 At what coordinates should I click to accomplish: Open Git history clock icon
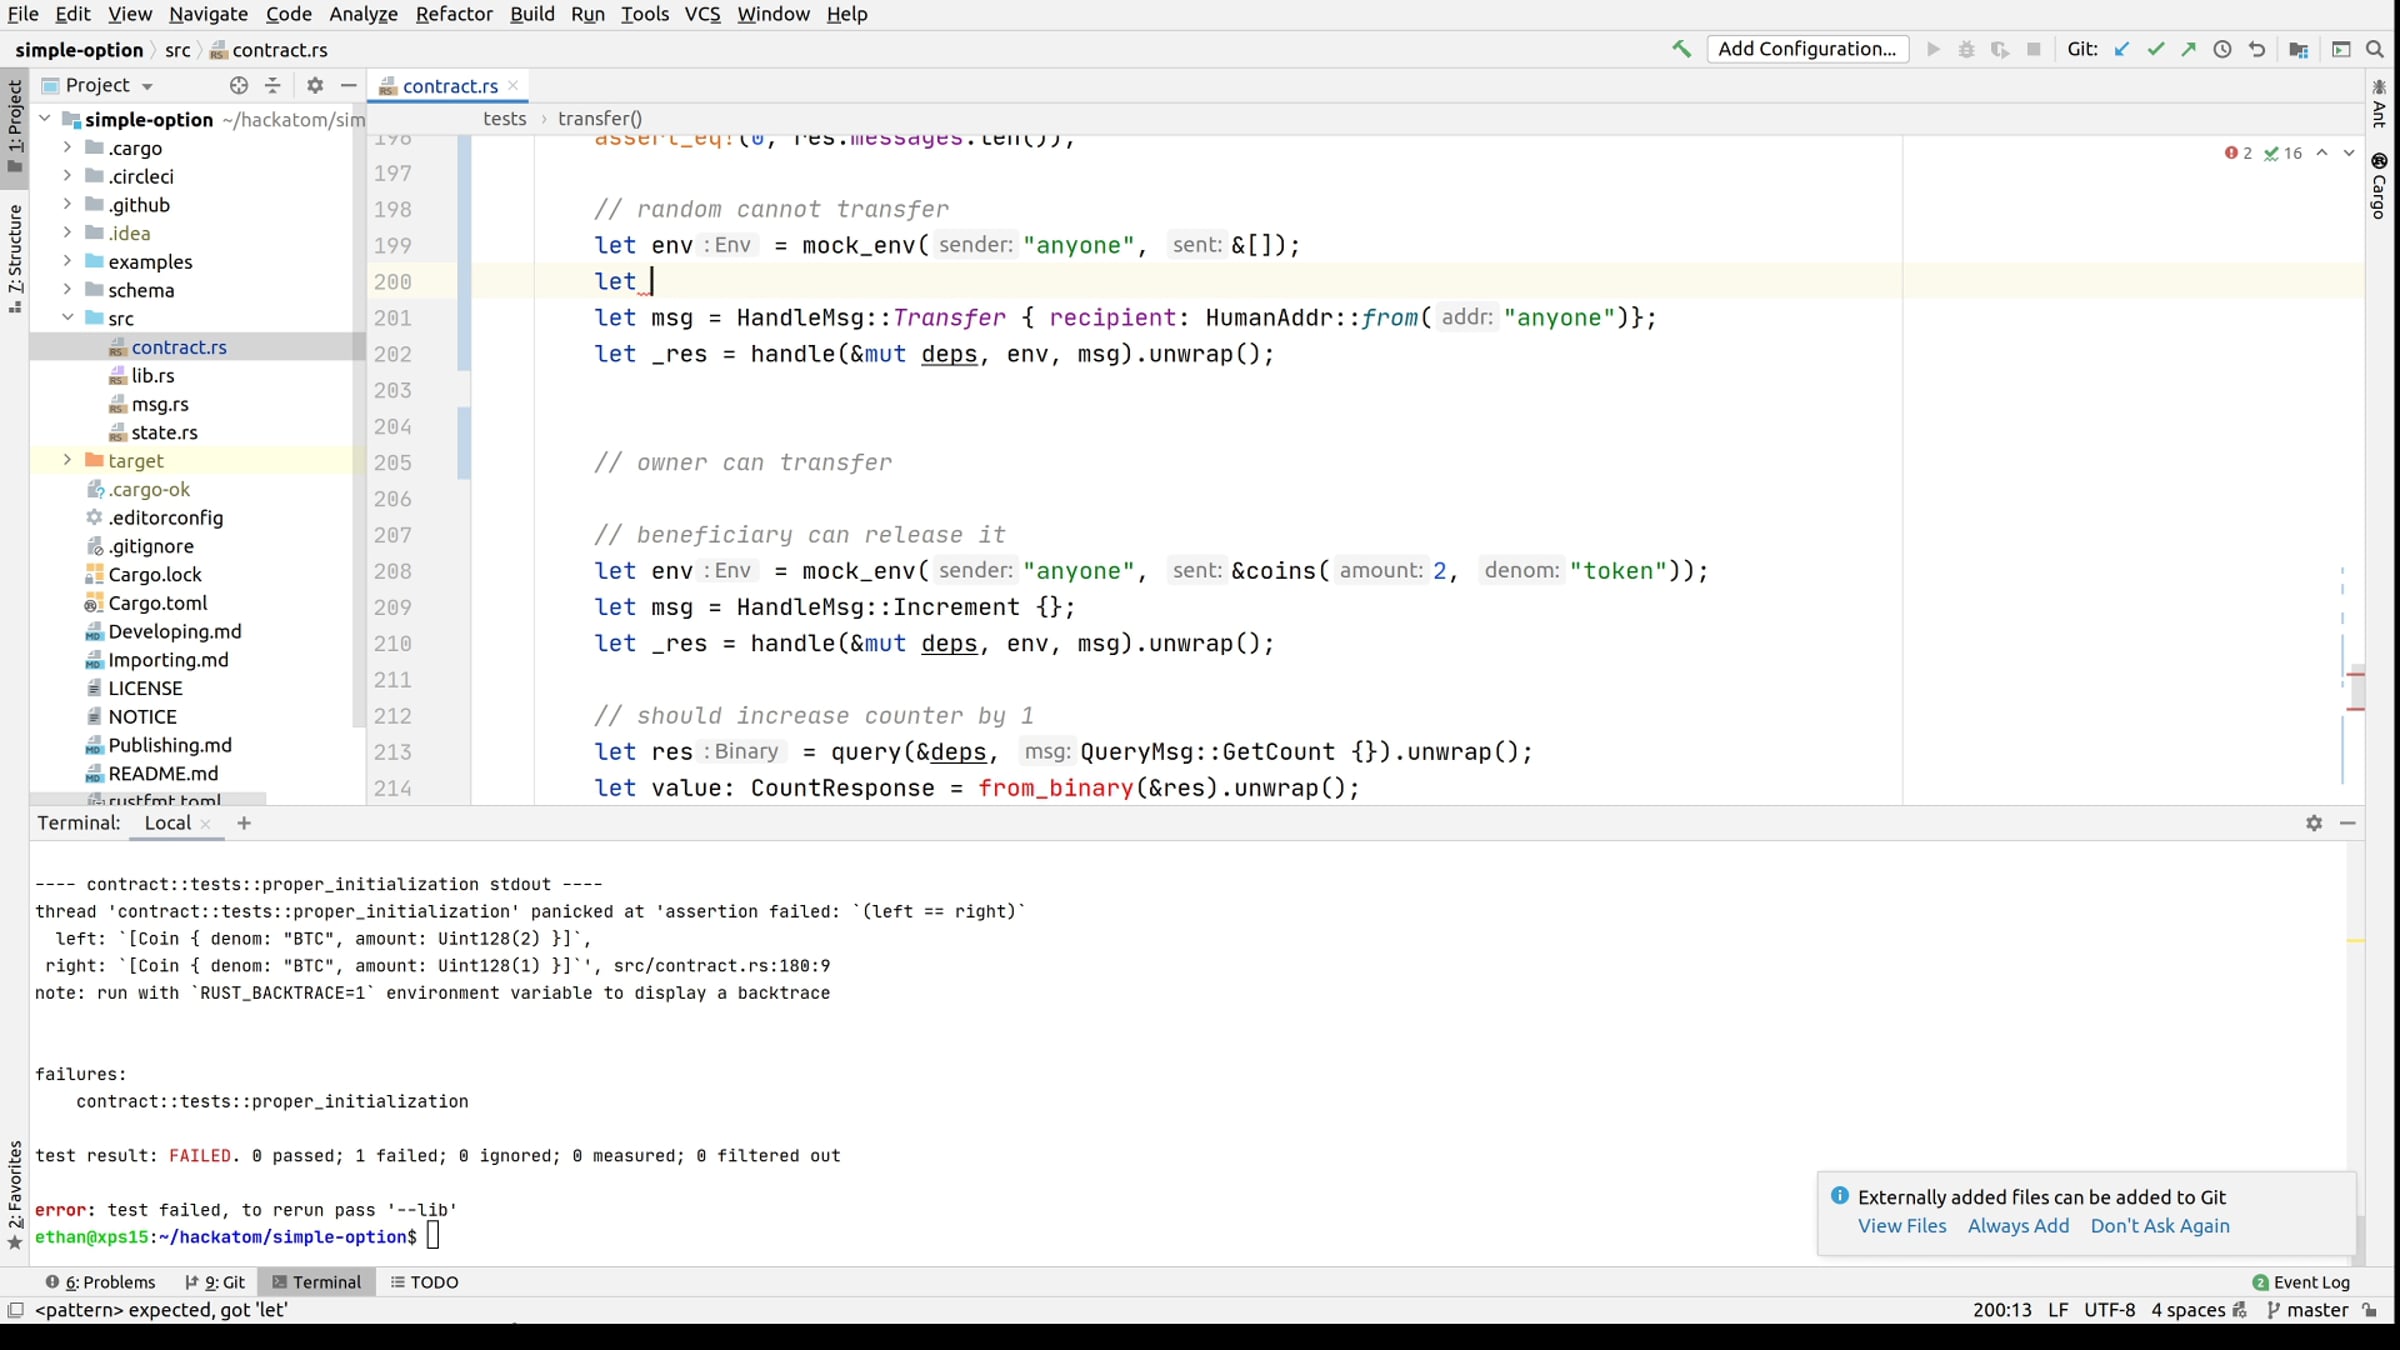[2222, 49]
